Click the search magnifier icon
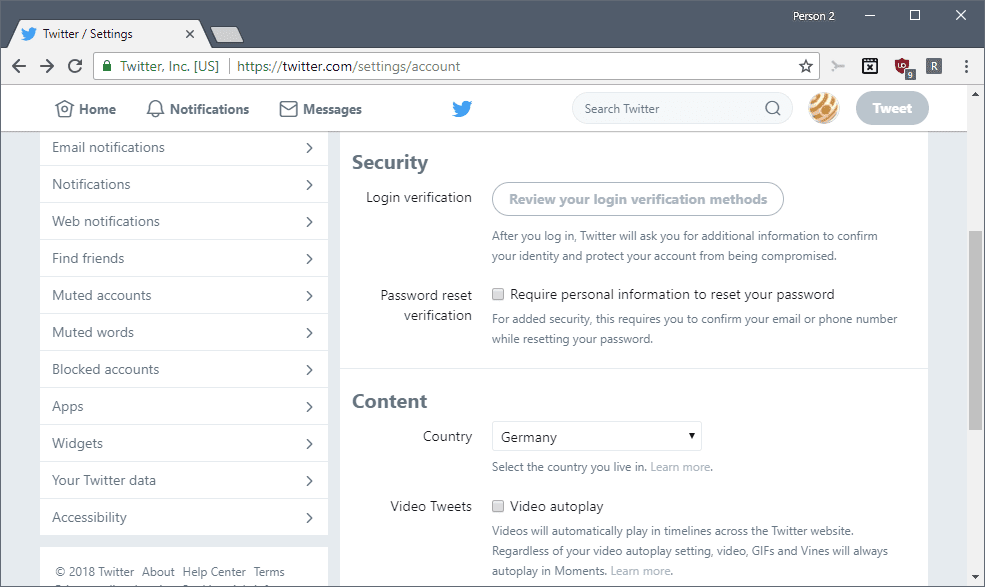The width and height of the screenshot is (985, 587). [773, 109]
